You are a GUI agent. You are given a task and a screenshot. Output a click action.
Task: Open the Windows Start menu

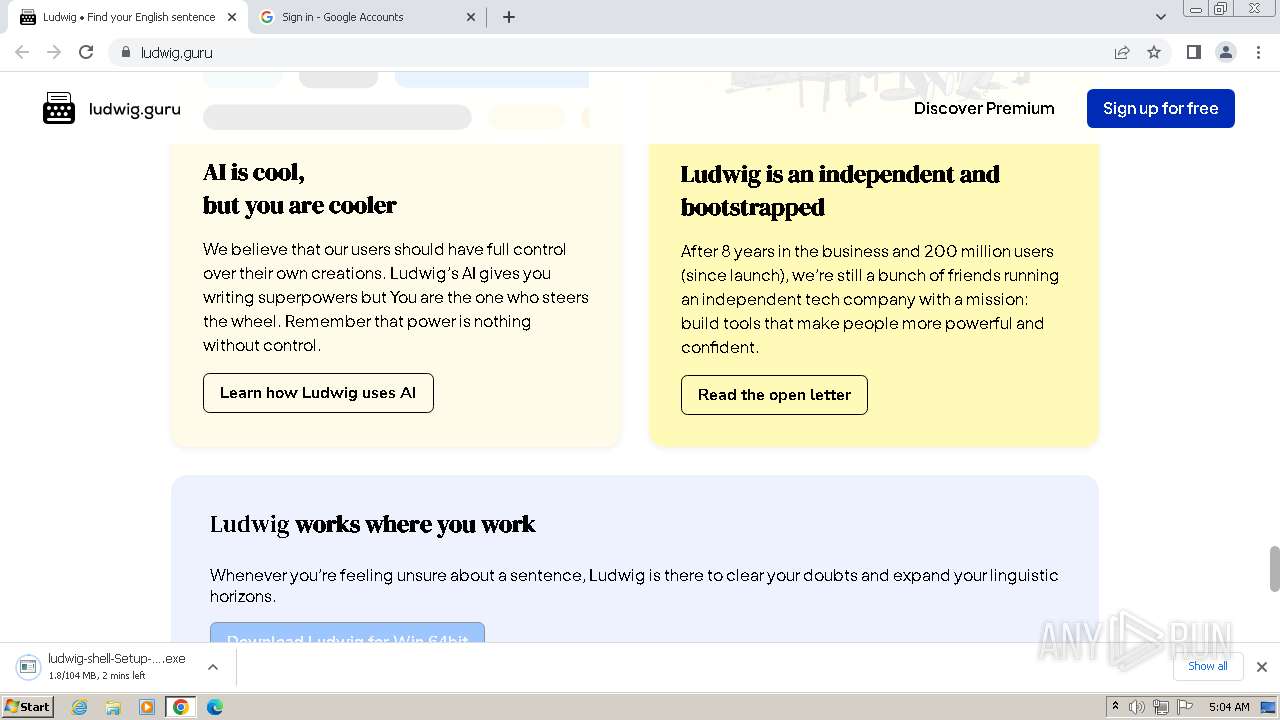click(27, 707)
